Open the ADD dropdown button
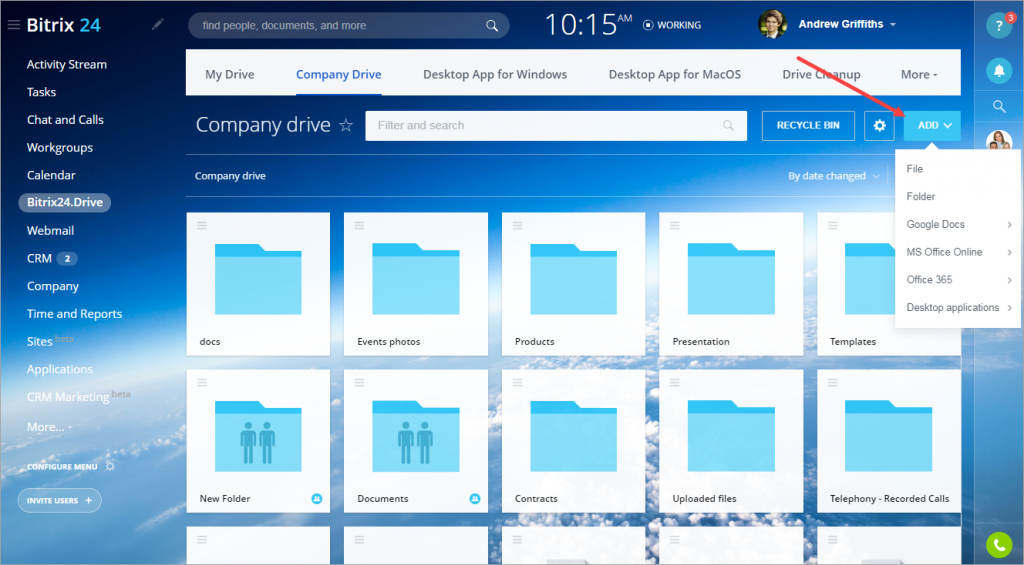Viewport: 1024px width, 565px height. pyautogui.click(x=932, y=125)
